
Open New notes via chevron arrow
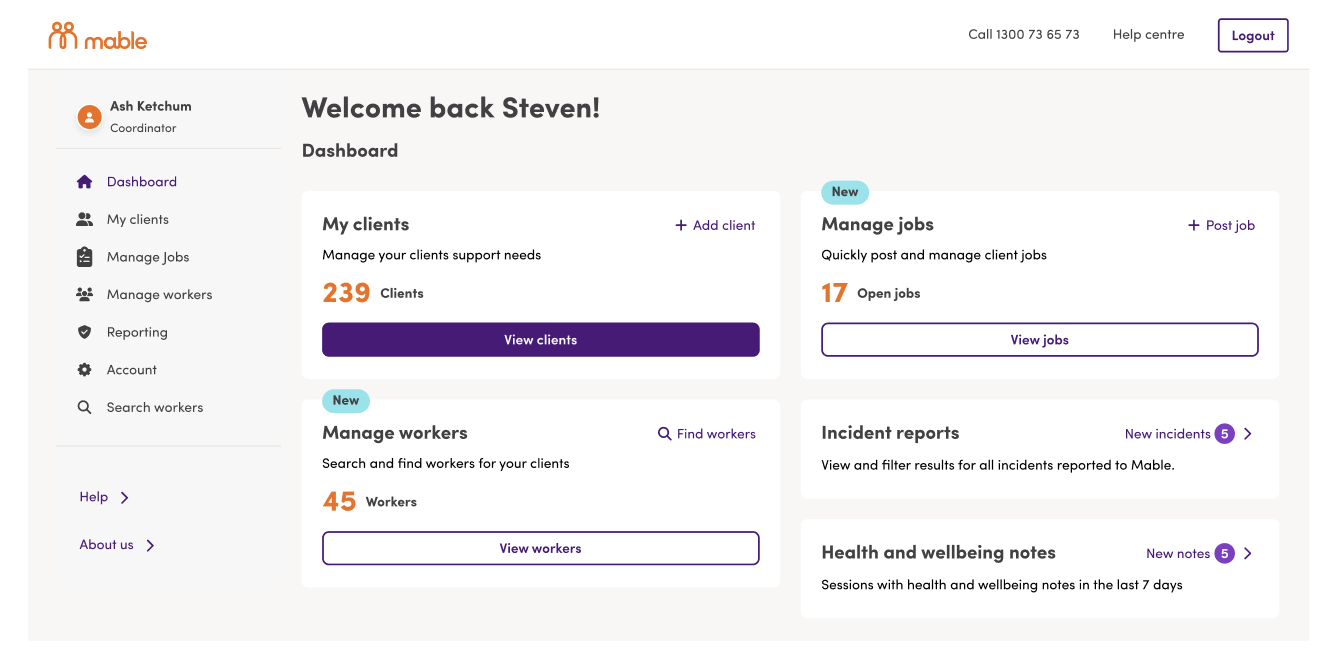click(x=1248, y=554)
